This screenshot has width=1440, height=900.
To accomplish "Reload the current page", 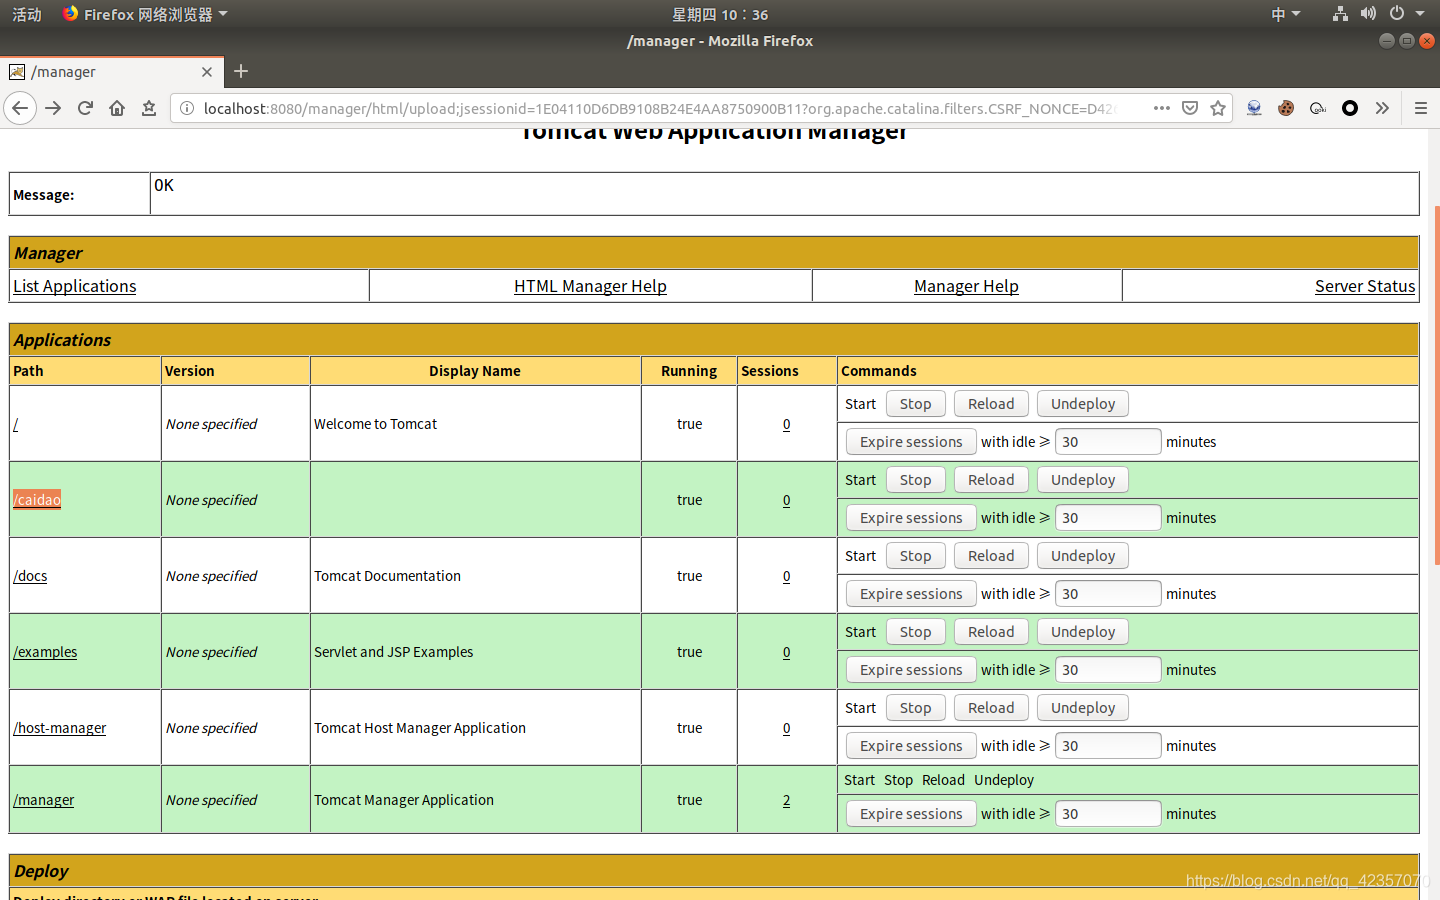I will tap(85, 108).
